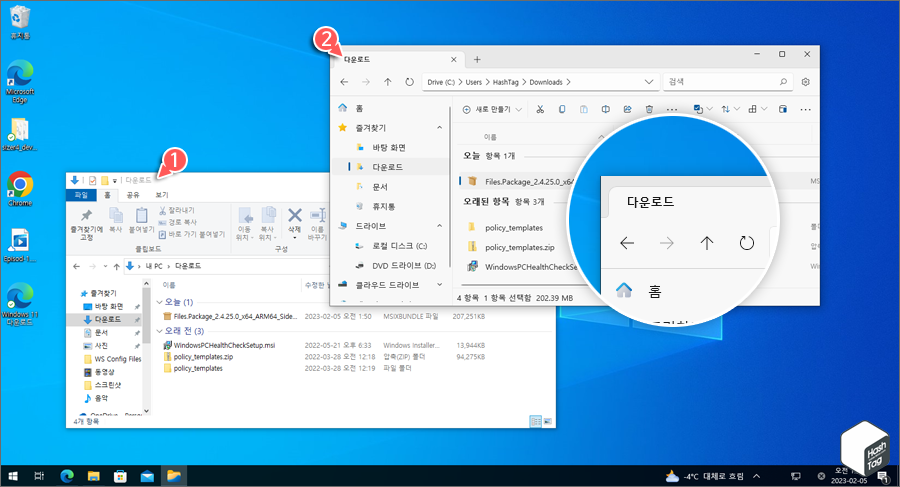This screenshot has width=900, height=487.
Task: Open the Customize Quick Access Toolbar dropdown
Action: (x=114, y=180)
